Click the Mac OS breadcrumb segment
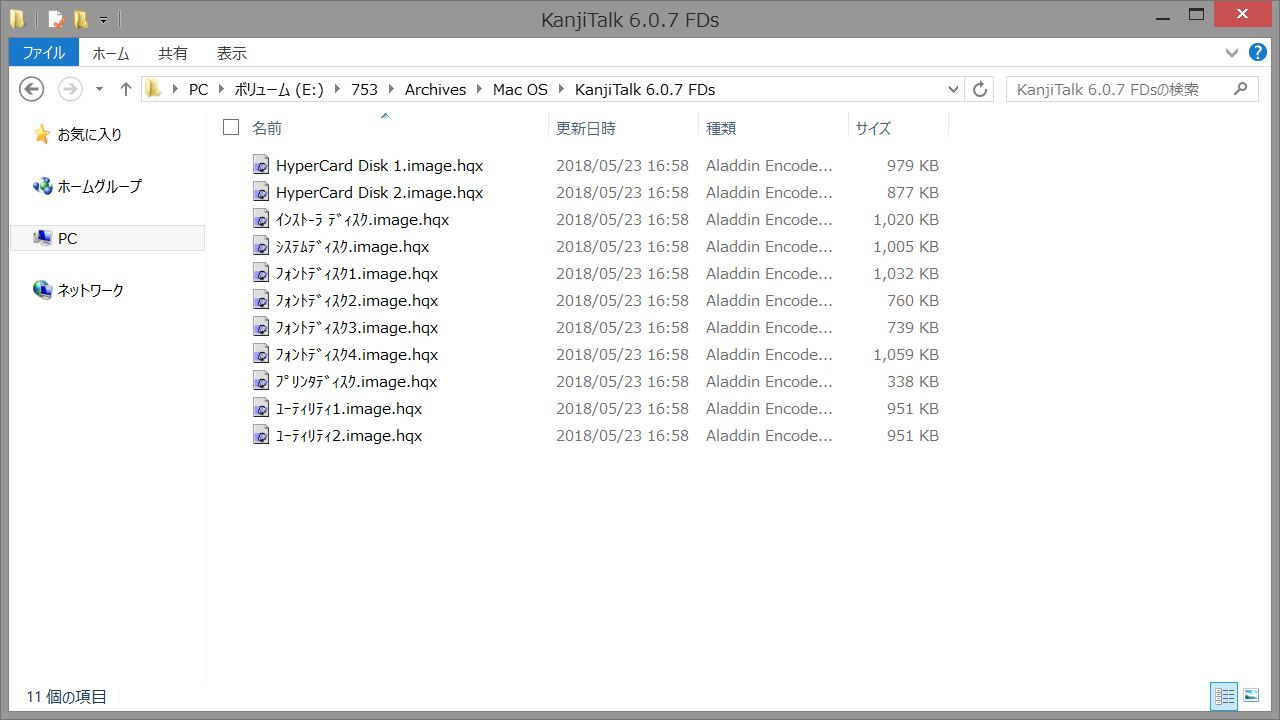This screenshot has height=720, width=1280. (x=520, y=89)
